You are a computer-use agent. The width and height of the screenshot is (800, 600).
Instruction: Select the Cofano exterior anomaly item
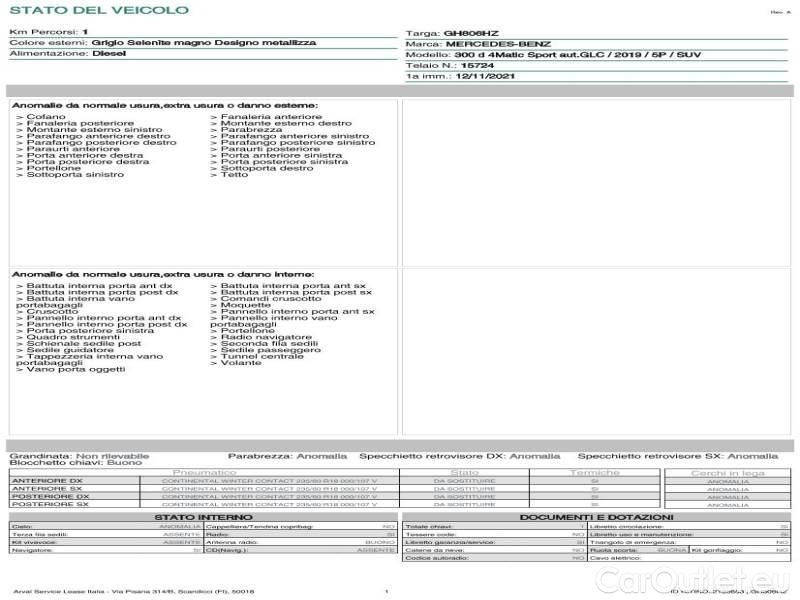[40, 117]
